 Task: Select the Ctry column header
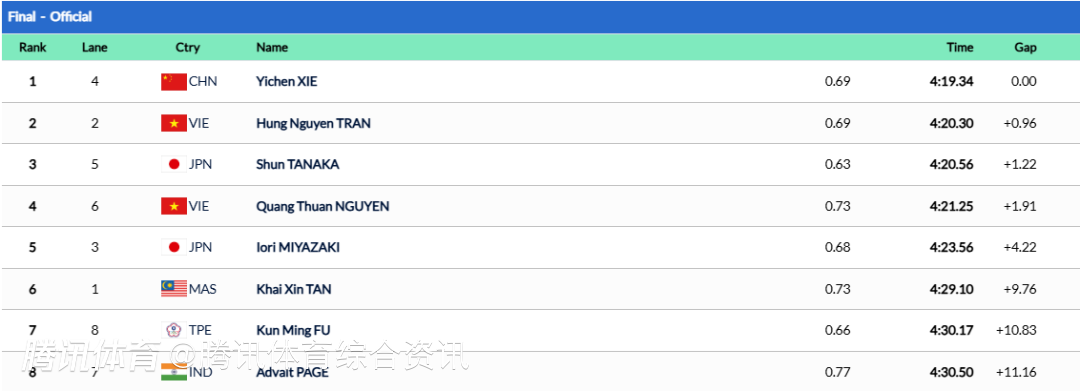coord(187,48)
